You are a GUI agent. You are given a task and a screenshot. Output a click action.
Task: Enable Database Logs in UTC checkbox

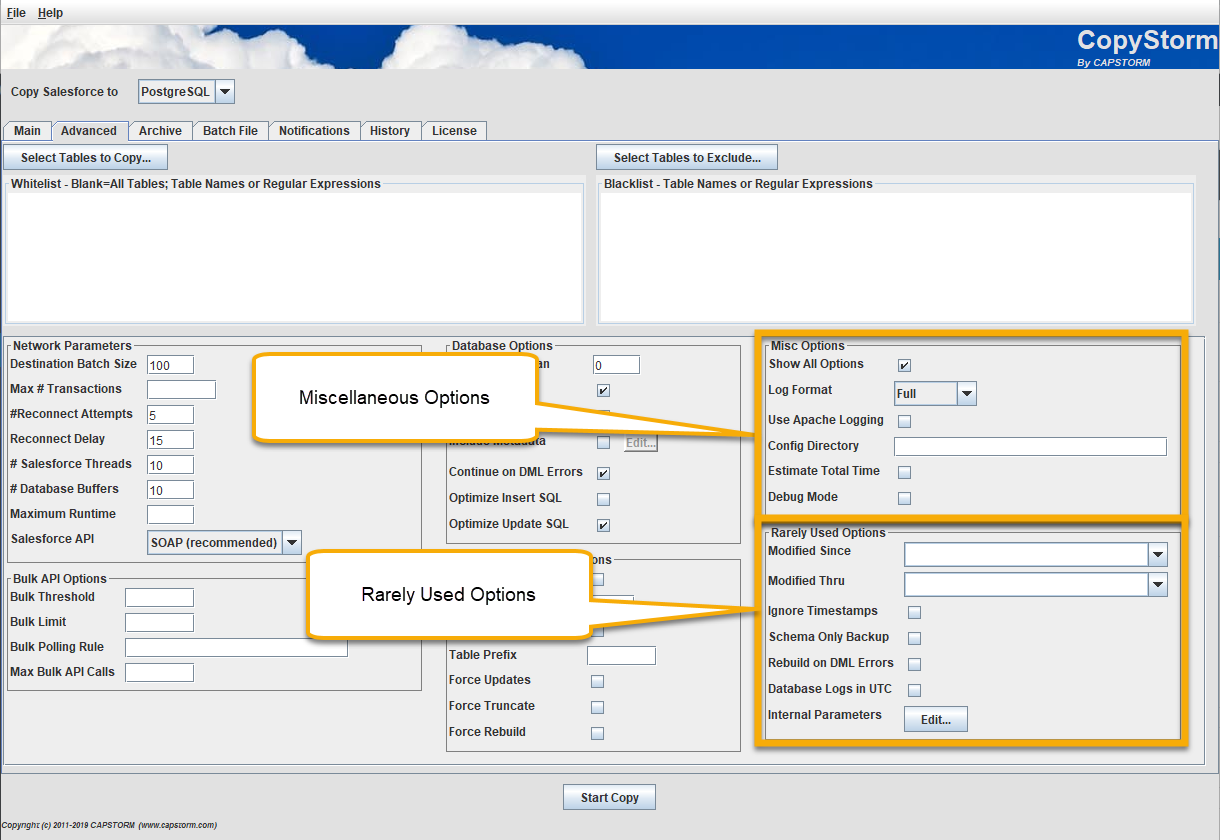(x=914, y=690)
